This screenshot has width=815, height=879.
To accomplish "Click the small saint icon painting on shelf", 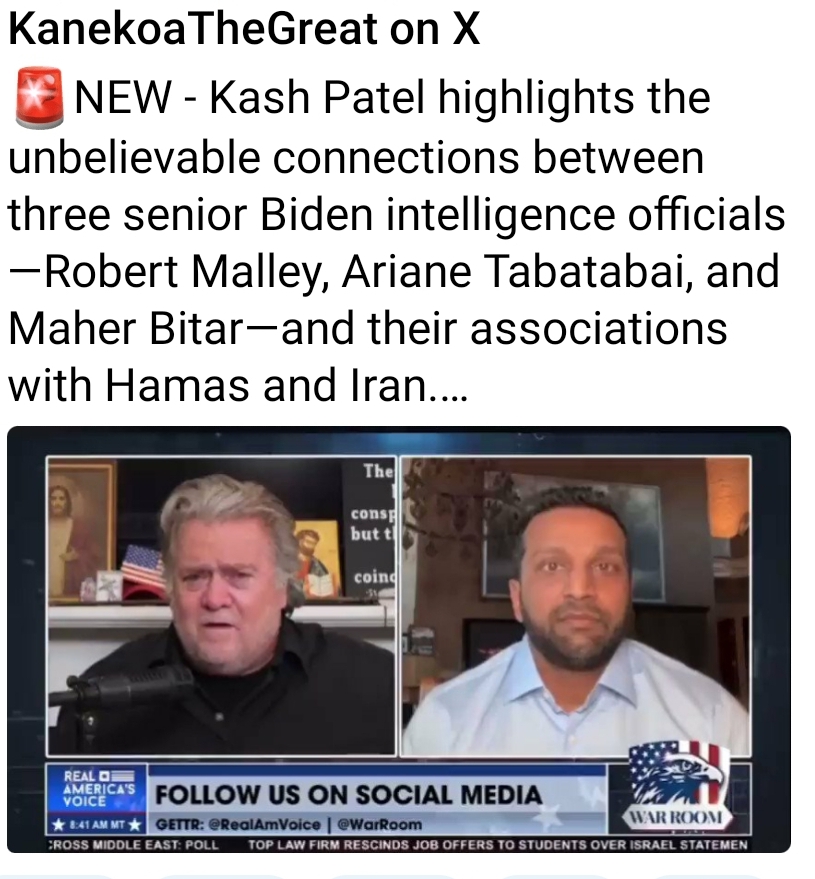I will click(317, 557).
